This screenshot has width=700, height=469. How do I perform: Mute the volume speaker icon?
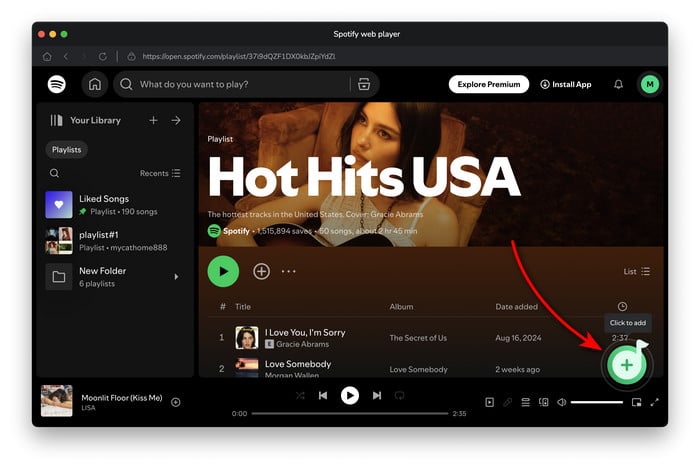(x=562, y=403)
